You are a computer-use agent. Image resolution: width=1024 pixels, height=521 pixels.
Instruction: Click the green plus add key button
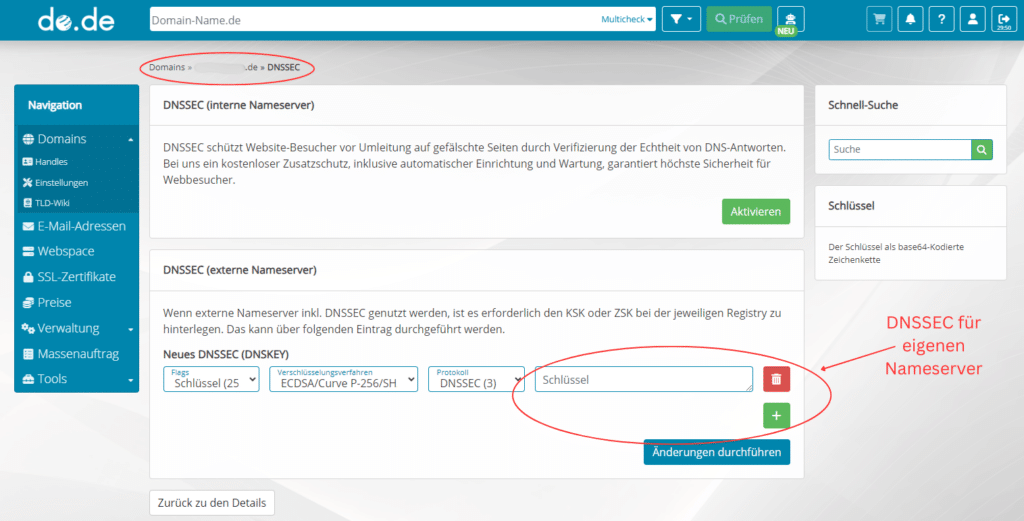[776, 415]
